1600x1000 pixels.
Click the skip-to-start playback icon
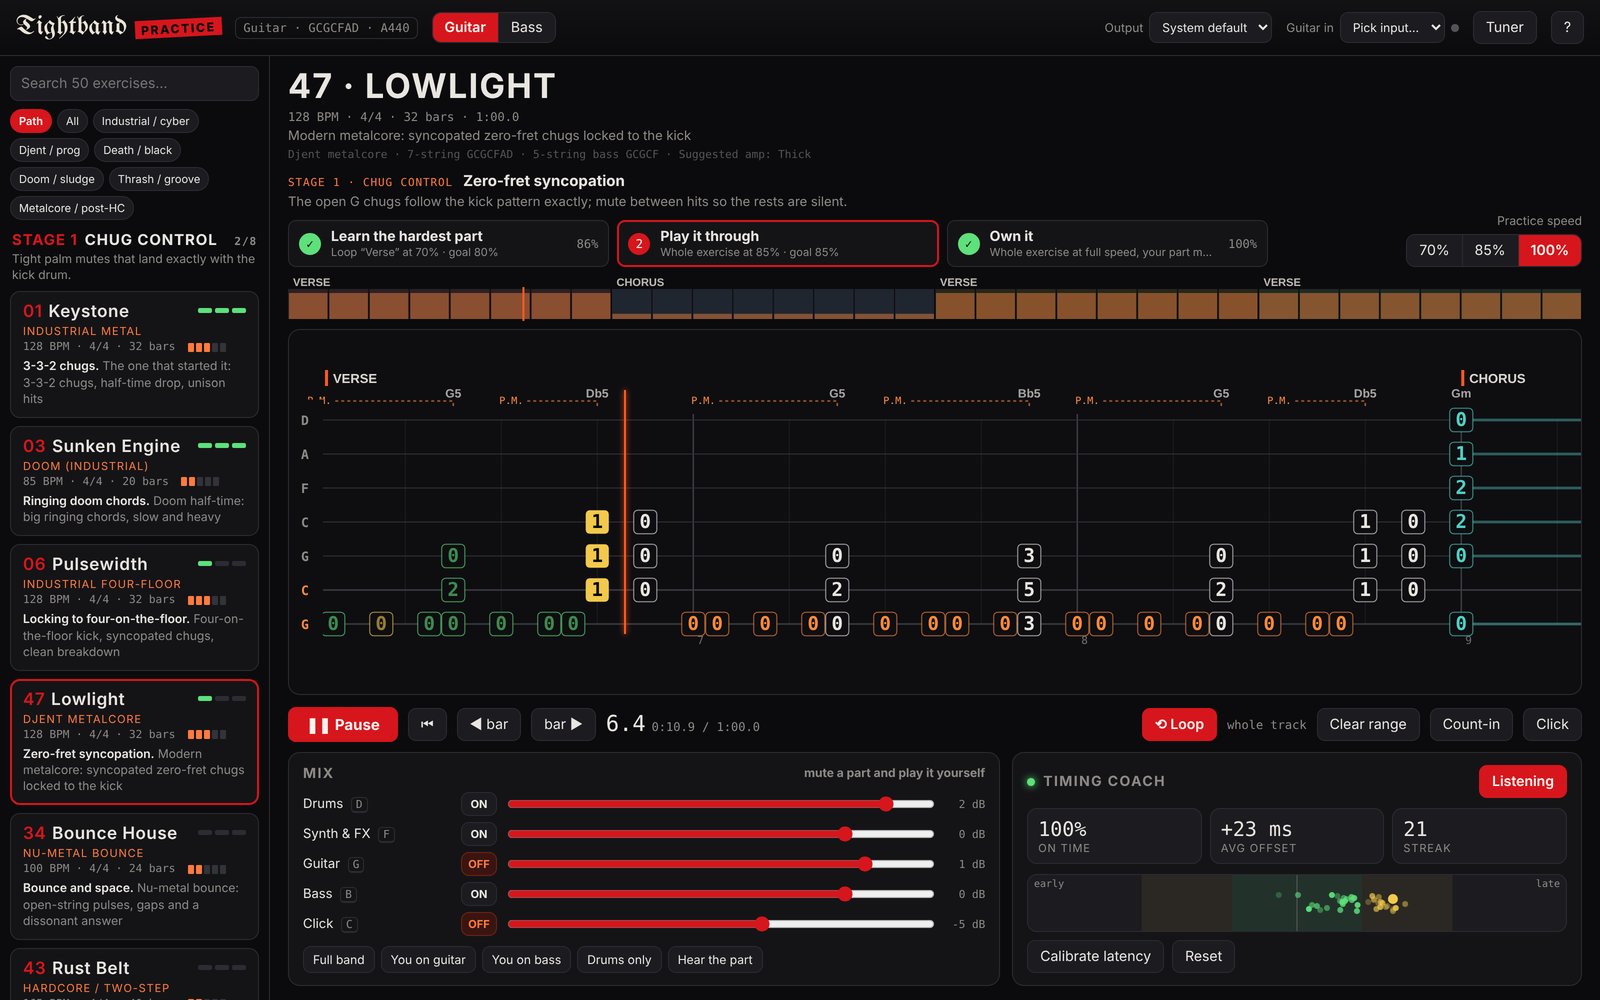point(427,724)
